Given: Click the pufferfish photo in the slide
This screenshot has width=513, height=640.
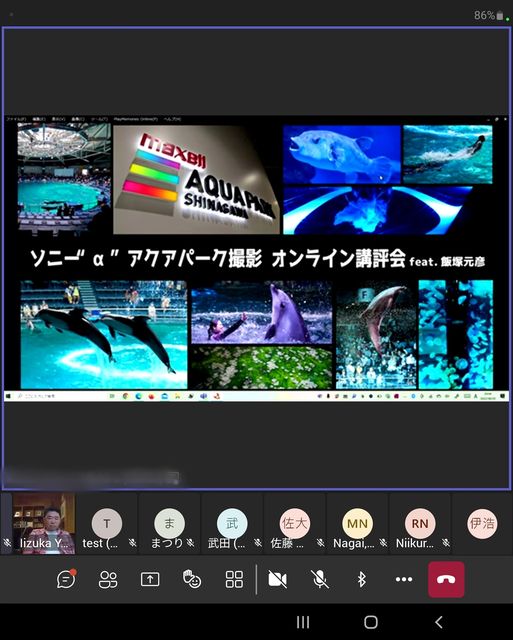Looking at the screenshot, I should 342,154.
